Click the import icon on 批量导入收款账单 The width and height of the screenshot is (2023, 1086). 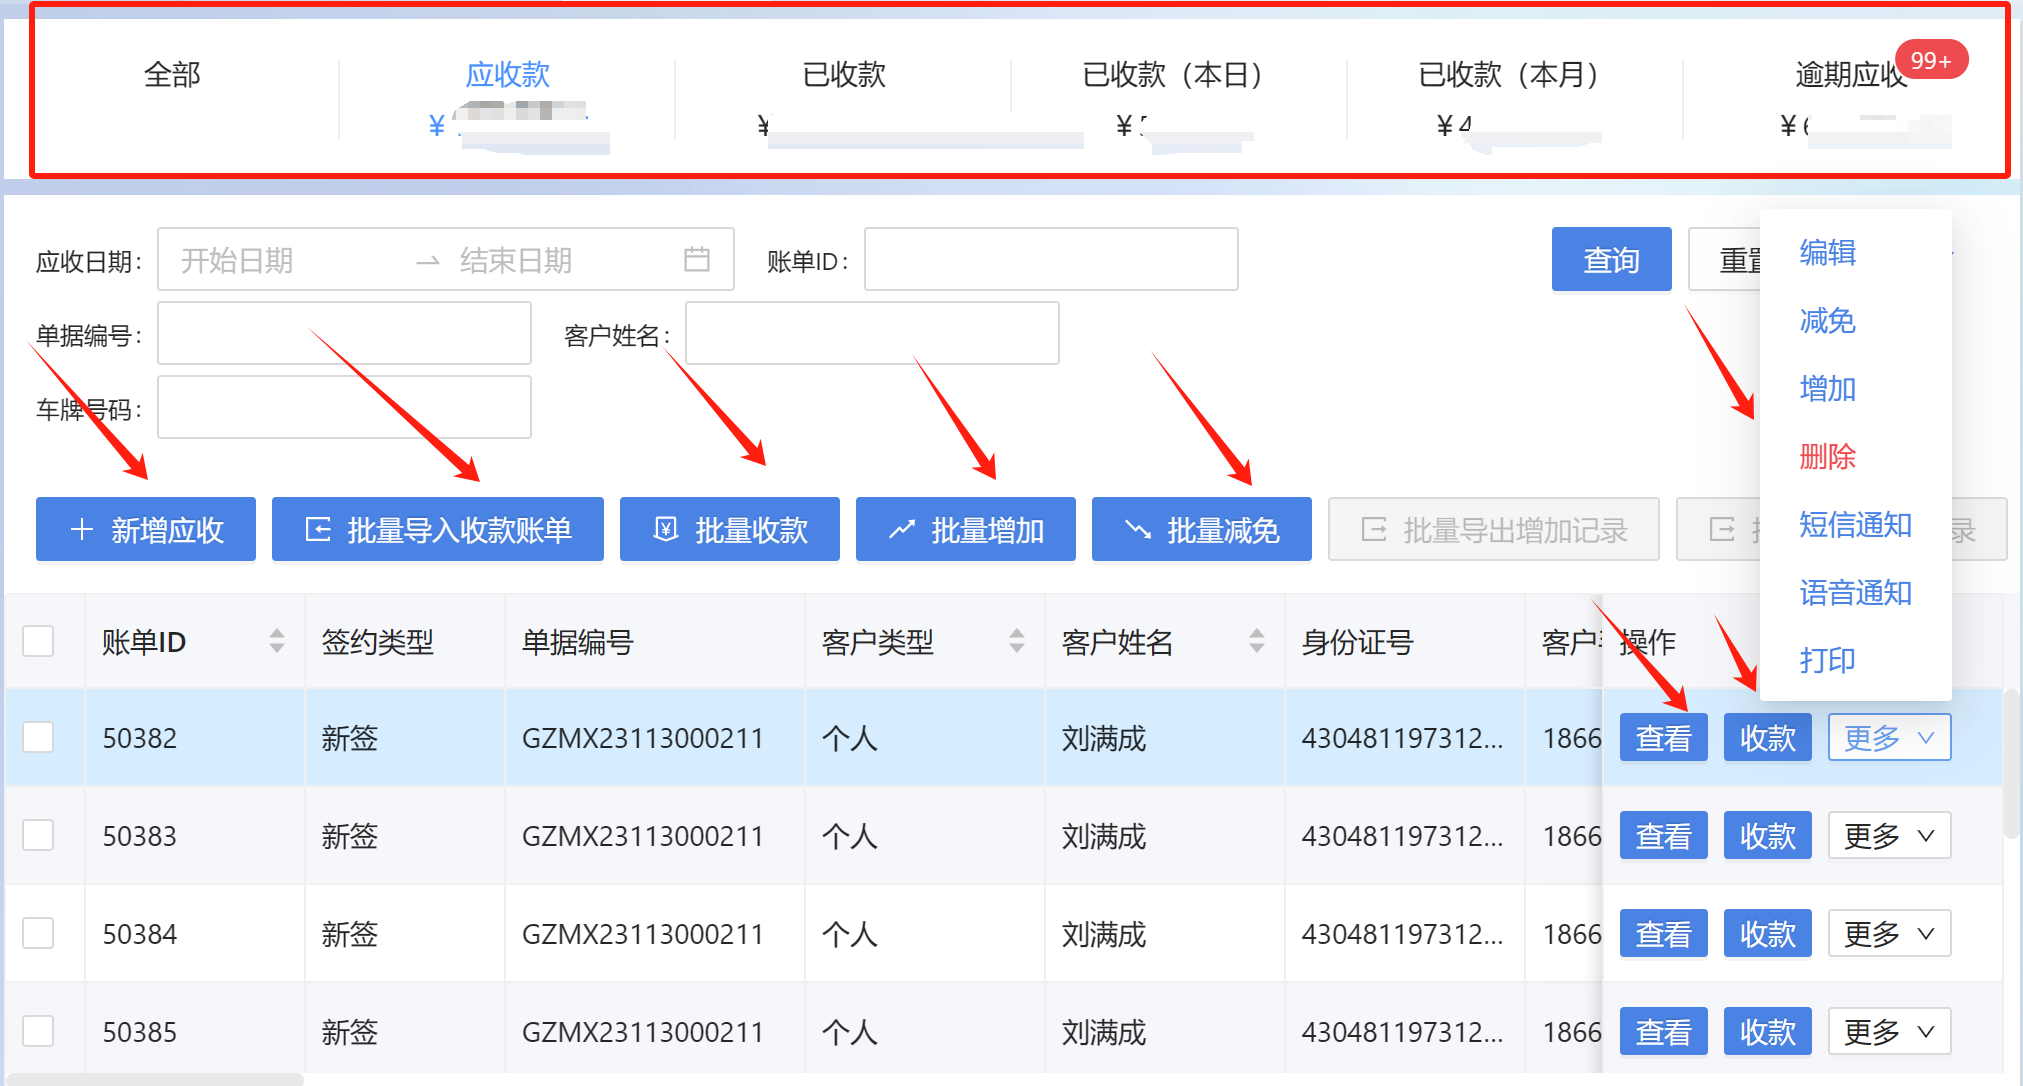(318, 529)
